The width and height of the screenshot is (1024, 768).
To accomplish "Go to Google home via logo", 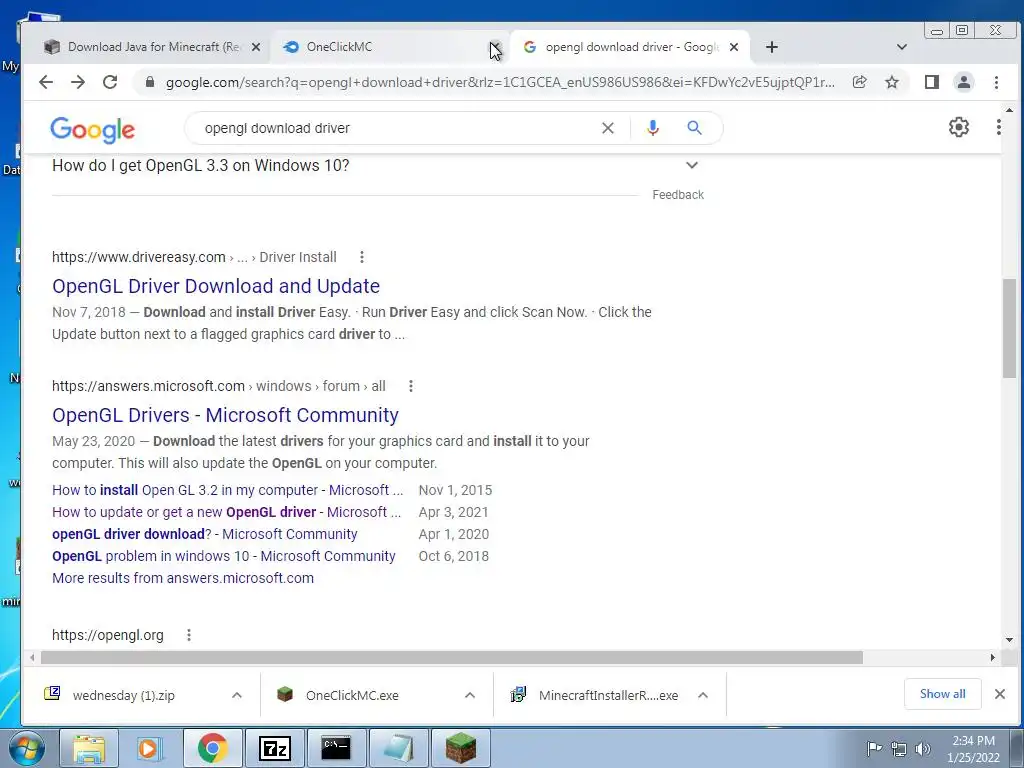I will point(93,129).
